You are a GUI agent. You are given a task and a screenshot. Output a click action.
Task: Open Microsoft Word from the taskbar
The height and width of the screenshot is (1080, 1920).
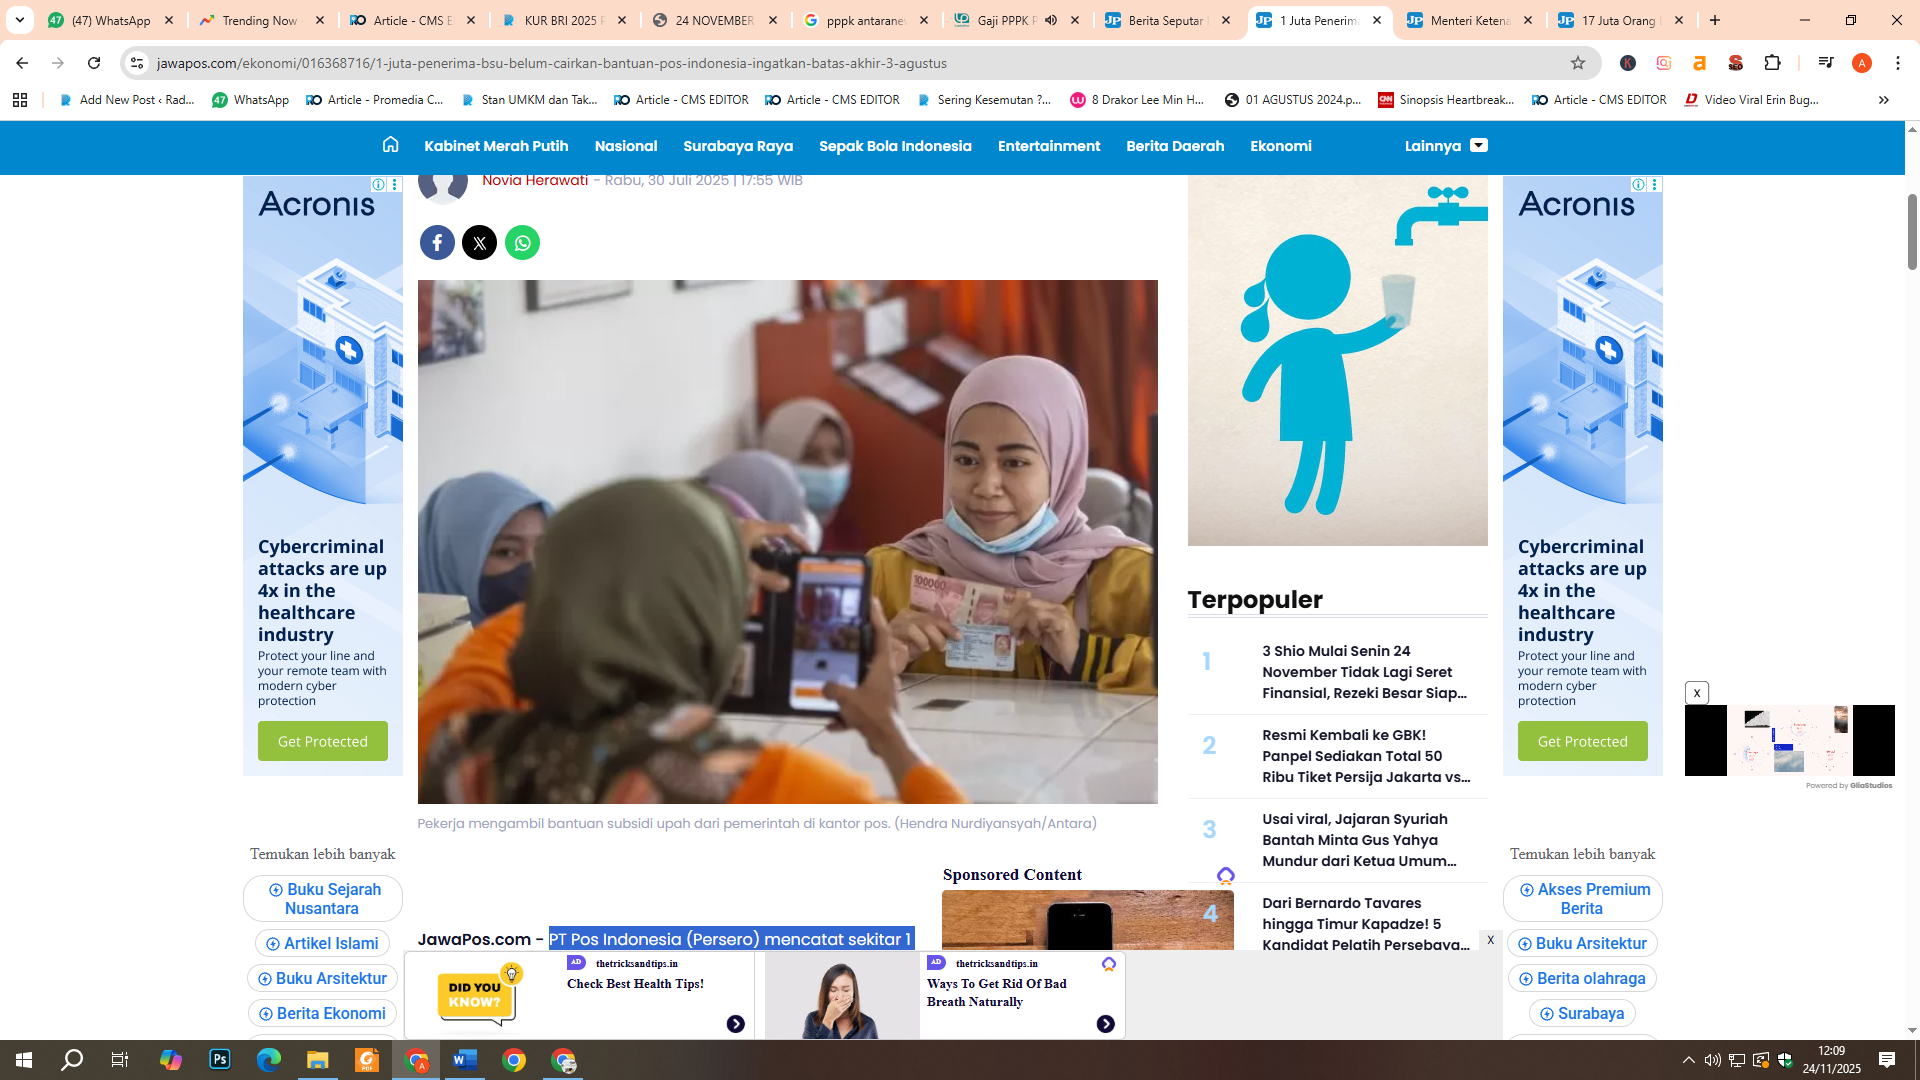pyautogui.click(x=465, y=1059)
